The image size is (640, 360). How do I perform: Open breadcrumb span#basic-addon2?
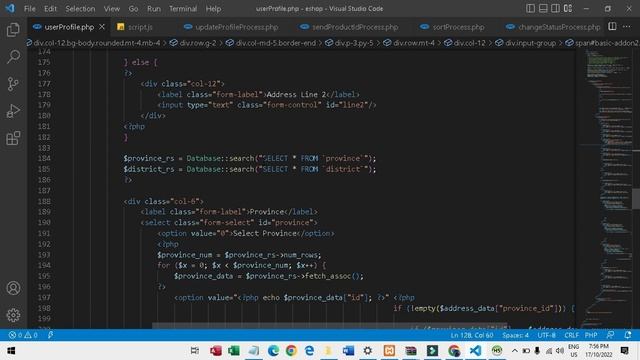coord(602,43)
